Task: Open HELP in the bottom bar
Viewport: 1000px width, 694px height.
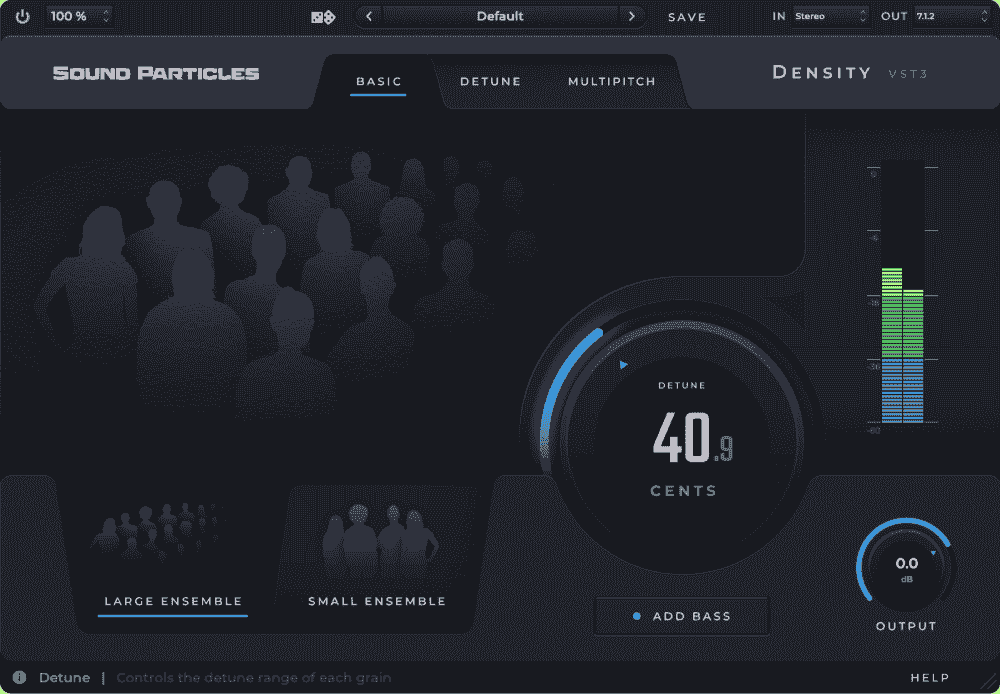Action: [x=930, y=677]
